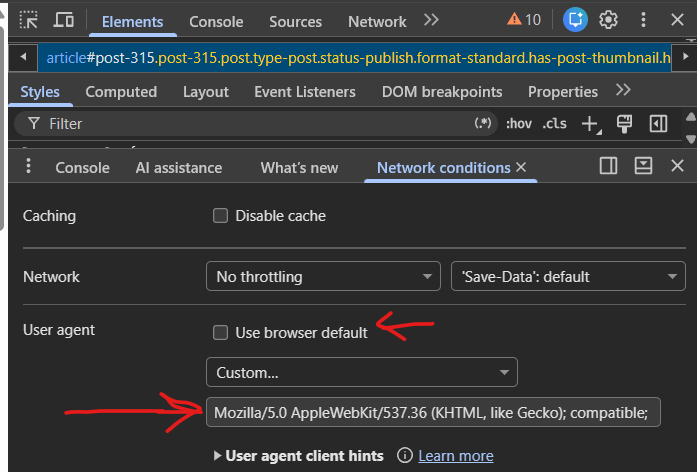Open the 'Save-Data': default dropdown

coord(568,276)
